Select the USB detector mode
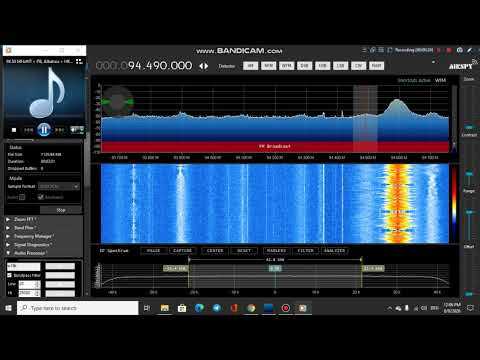Screen dimensions: 480x360 point(323,66)
